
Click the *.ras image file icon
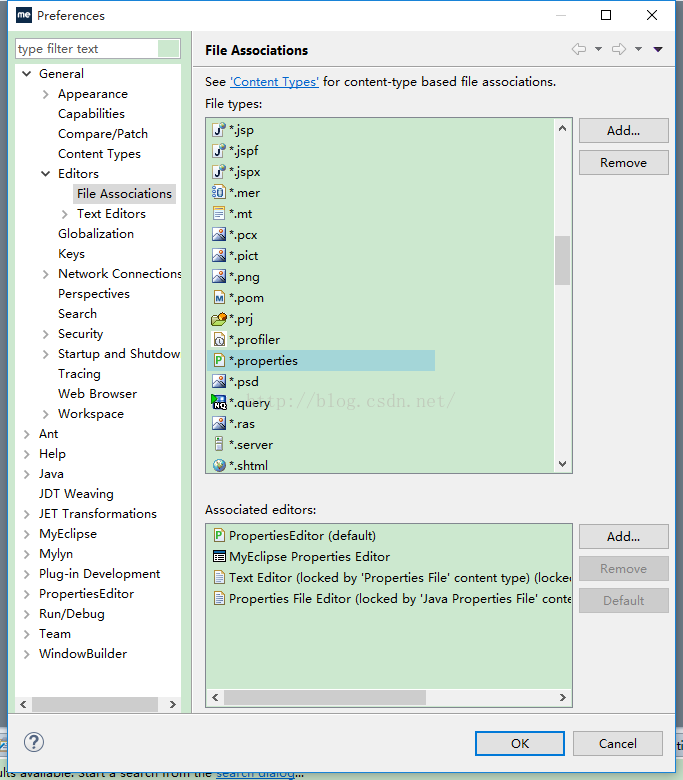(219, 423)
